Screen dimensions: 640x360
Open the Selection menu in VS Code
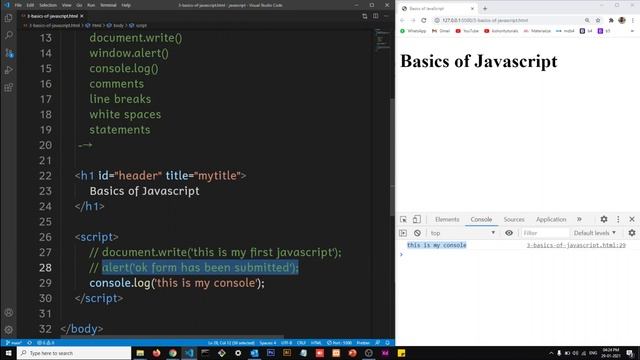click(48, 5)
